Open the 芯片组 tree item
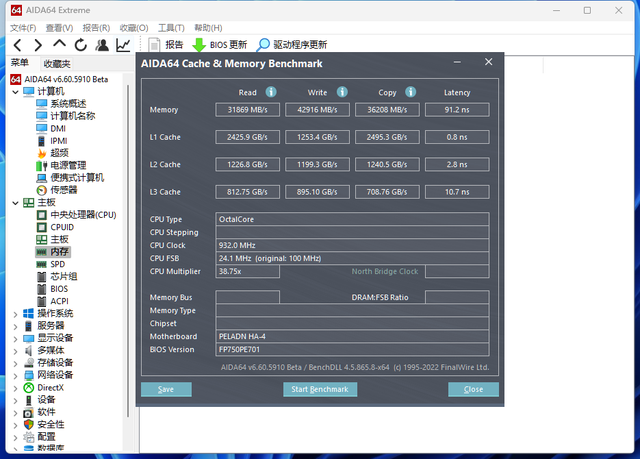The image size is (640, 459). [x=57, y=276]
